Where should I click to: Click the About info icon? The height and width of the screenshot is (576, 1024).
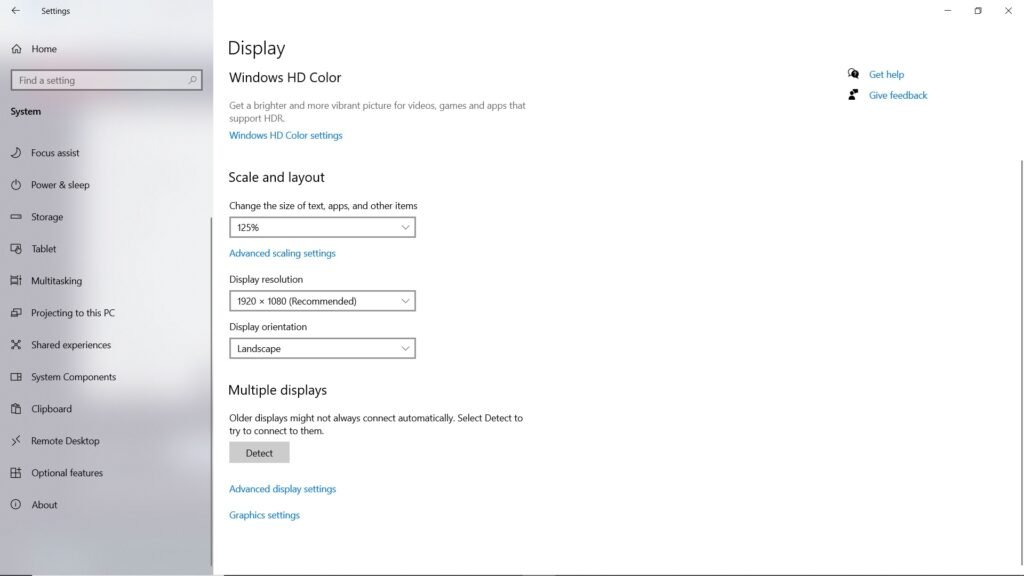(x=16, y=505)
